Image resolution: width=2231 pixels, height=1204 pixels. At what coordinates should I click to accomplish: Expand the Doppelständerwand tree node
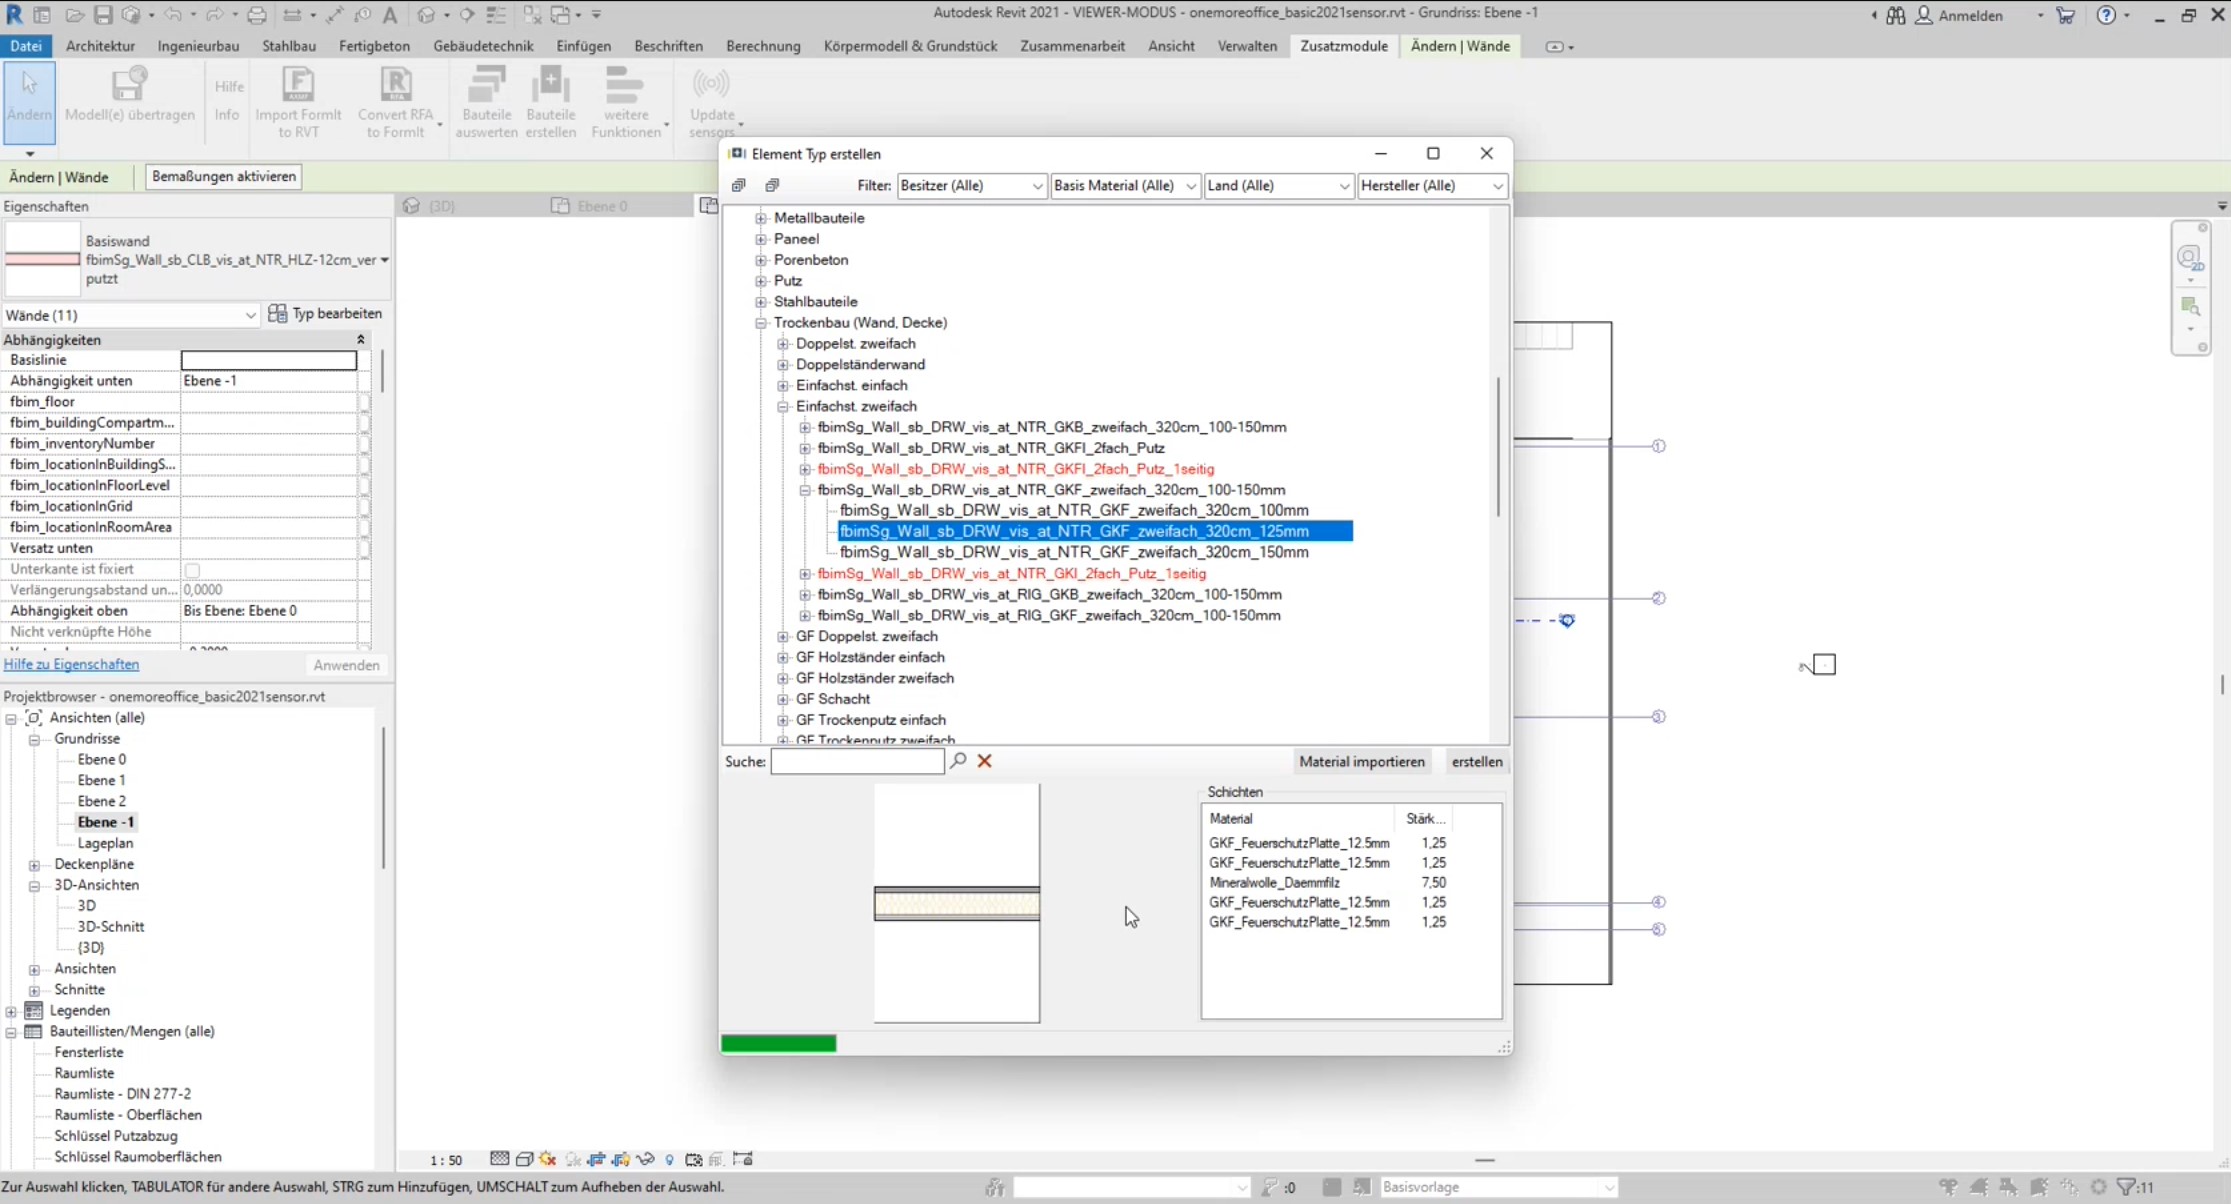(783, 365)
